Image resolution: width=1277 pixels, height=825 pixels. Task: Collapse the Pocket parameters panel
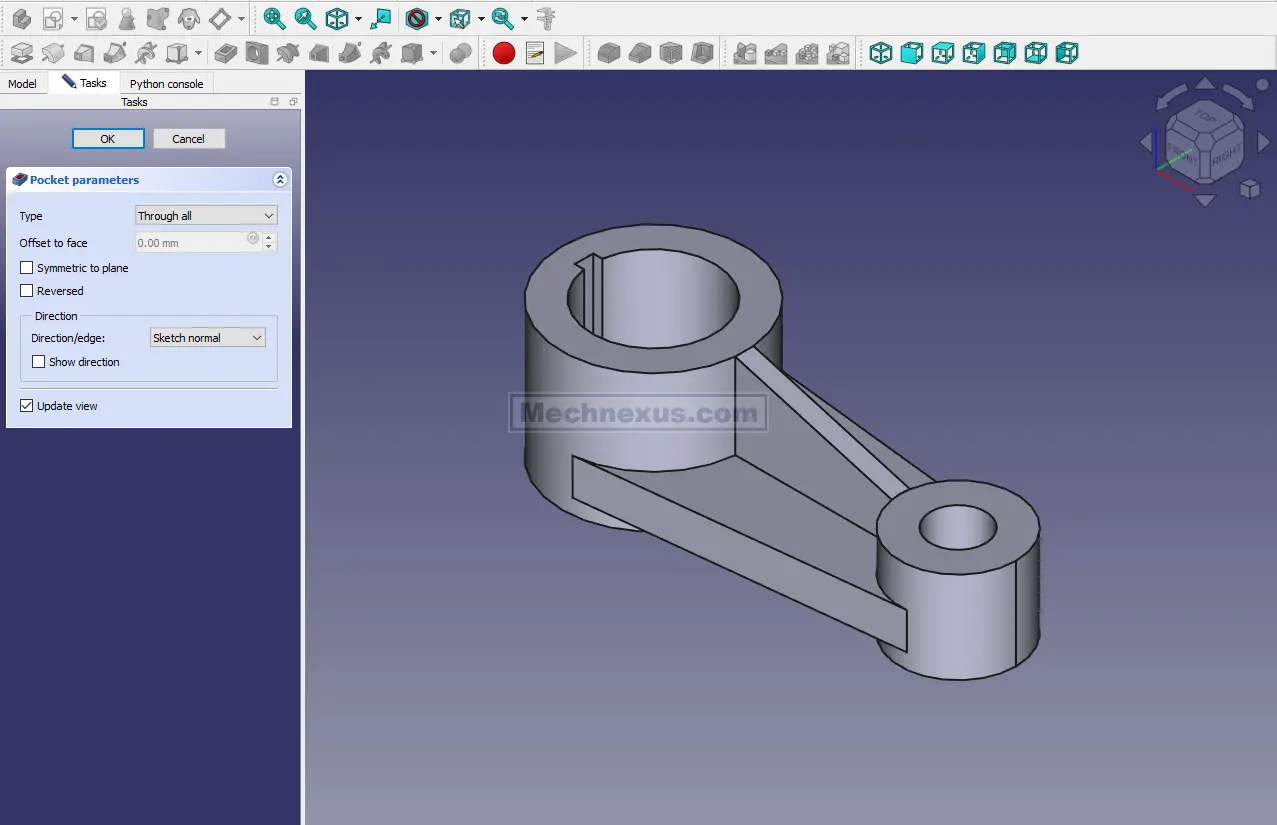280,180
